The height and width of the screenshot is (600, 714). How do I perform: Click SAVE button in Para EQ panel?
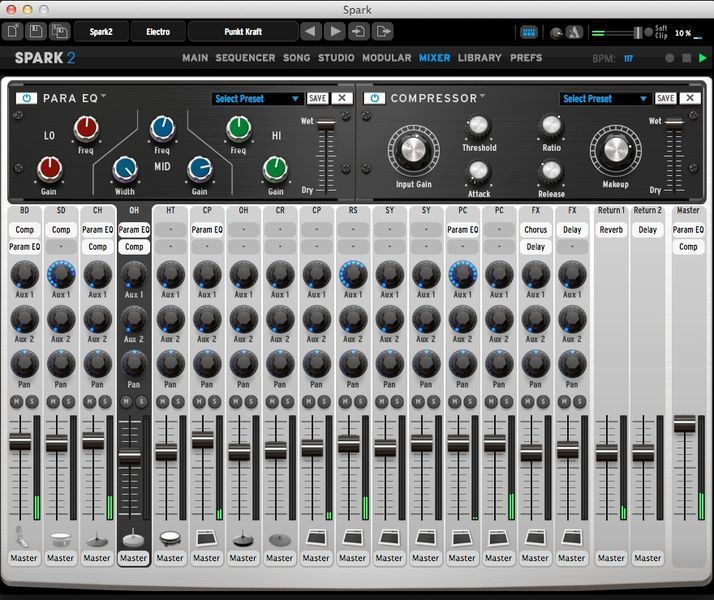tap(317, 98)
